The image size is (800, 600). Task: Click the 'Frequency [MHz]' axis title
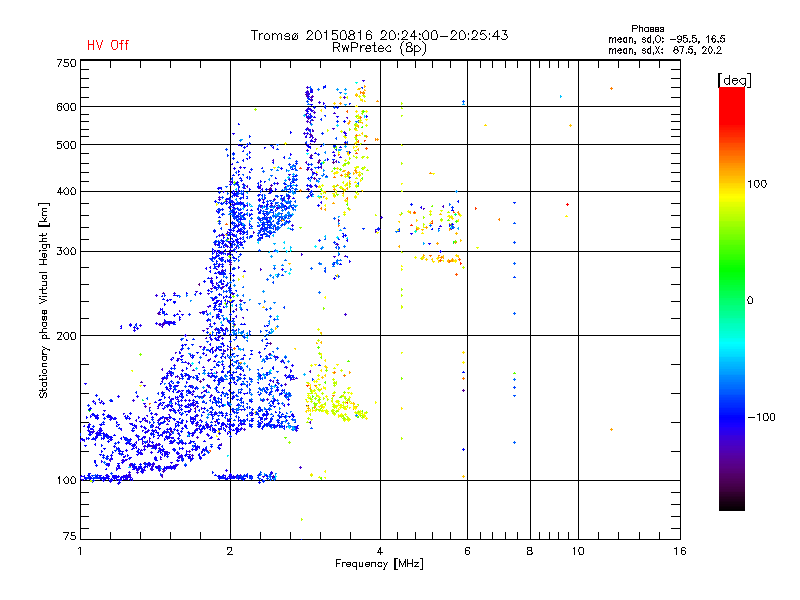[379, 564]
